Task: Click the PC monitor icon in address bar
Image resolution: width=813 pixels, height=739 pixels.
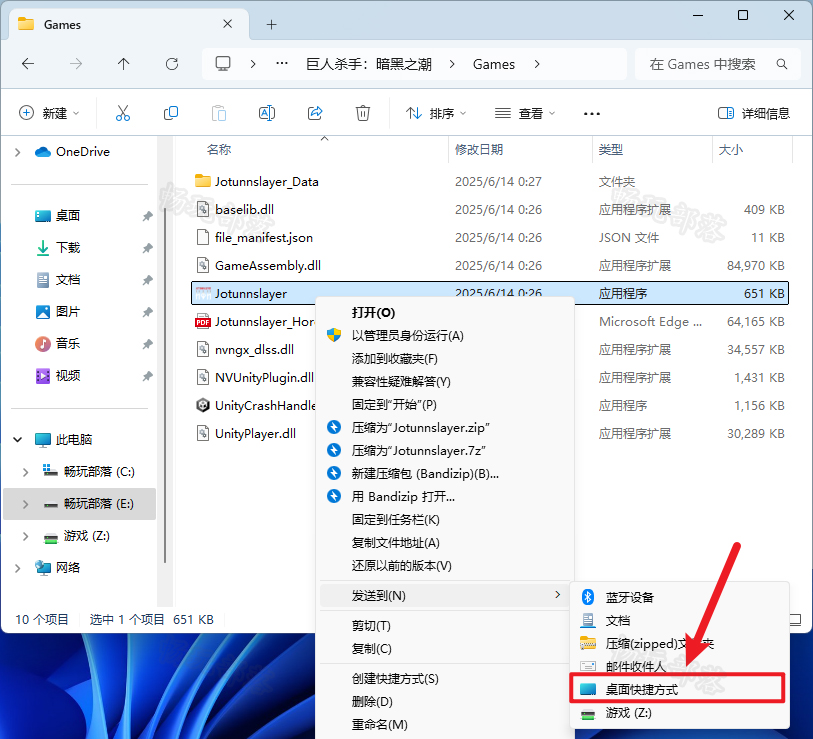Action: [x=223, y=64]
